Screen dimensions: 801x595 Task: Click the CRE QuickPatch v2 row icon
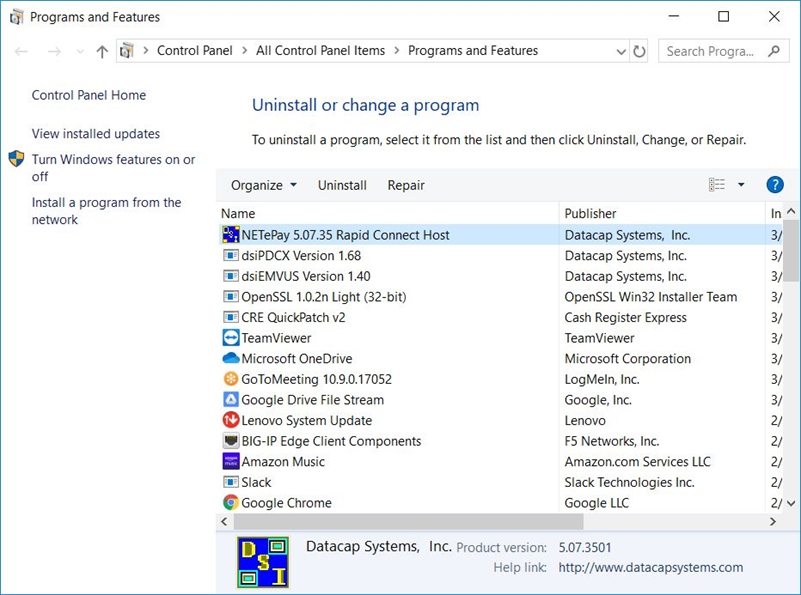pyautogui.click(x=231, y=317)
